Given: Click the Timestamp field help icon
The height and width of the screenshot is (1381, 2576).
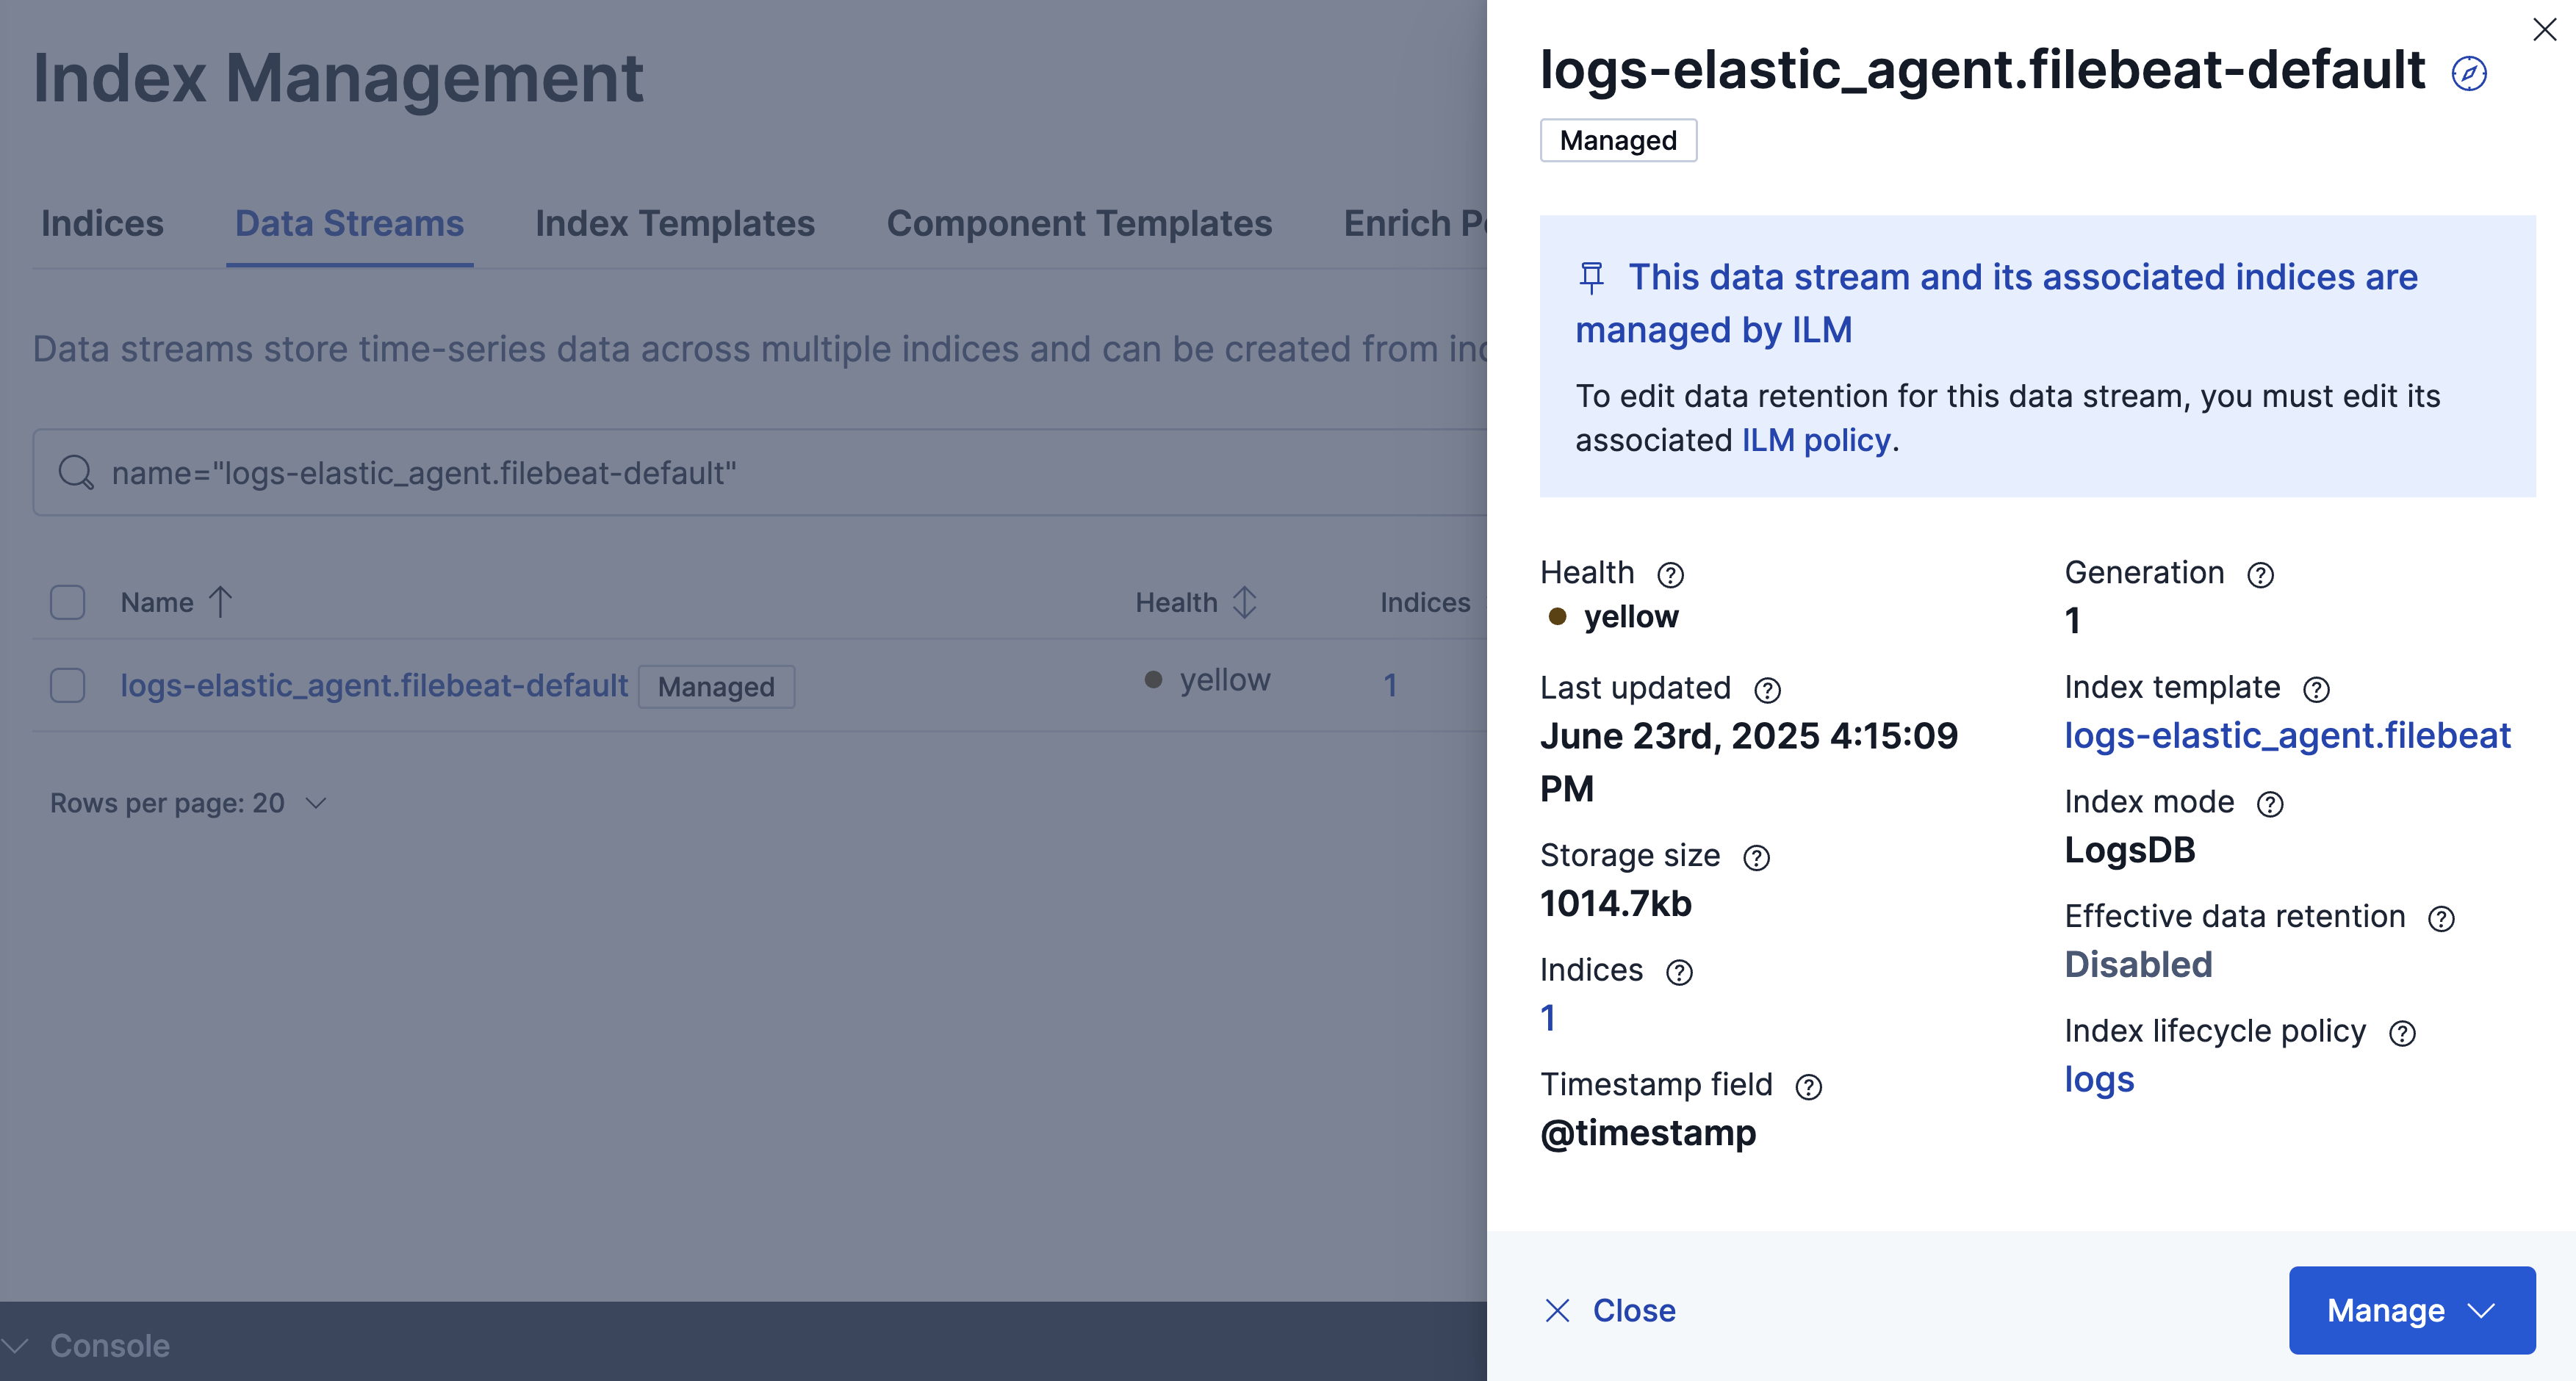Looking at the screenshot, I should [x=1810, y=1086].
